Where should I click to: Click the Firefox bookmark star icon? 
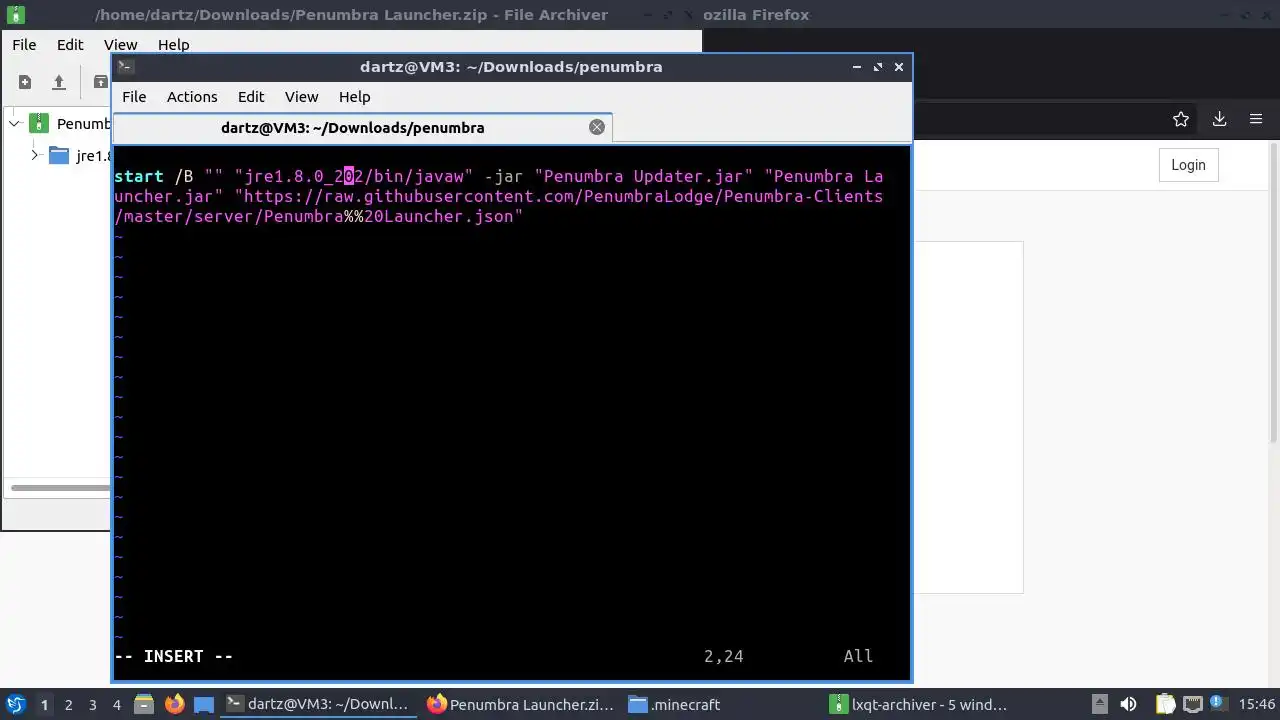click(1181, 119)
